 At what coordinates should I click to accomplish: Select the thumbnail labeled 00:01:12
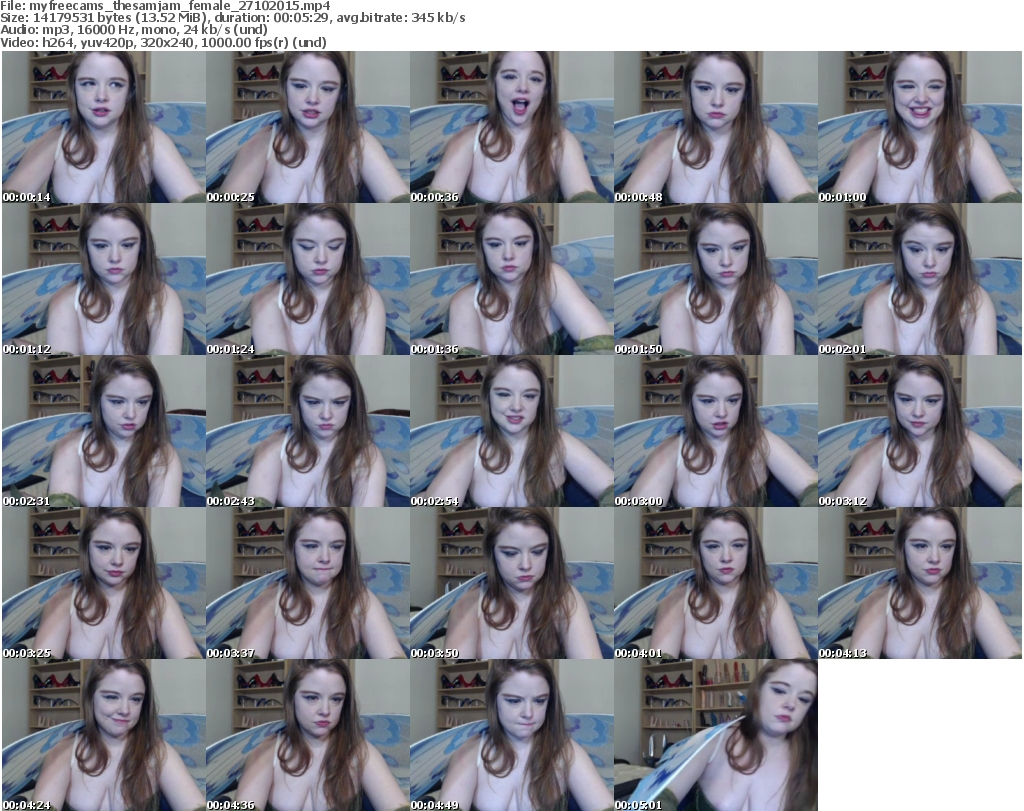pos(104,279)
